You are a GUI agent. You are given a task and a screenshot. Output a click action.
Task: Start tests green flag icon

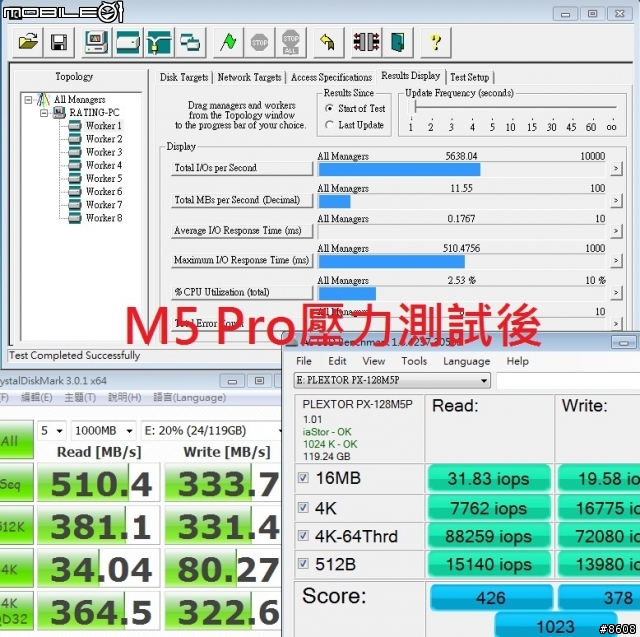(228, 42)
